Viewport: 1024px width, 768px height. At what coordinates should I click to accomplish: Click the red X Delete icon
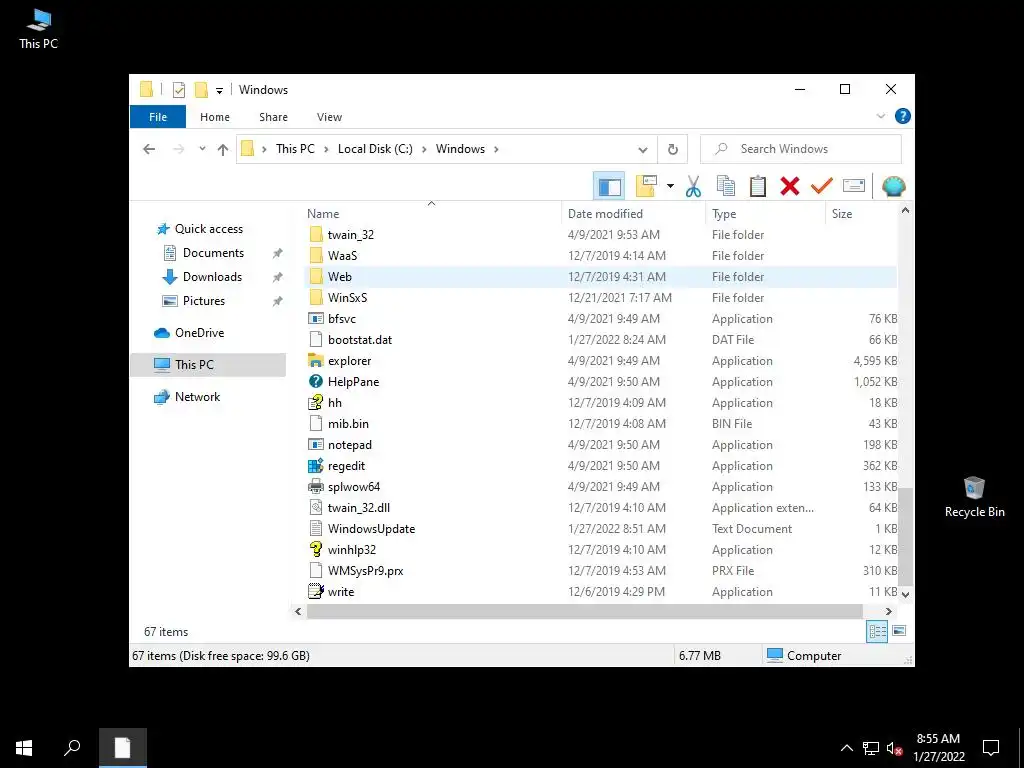(x=790, y=187)
